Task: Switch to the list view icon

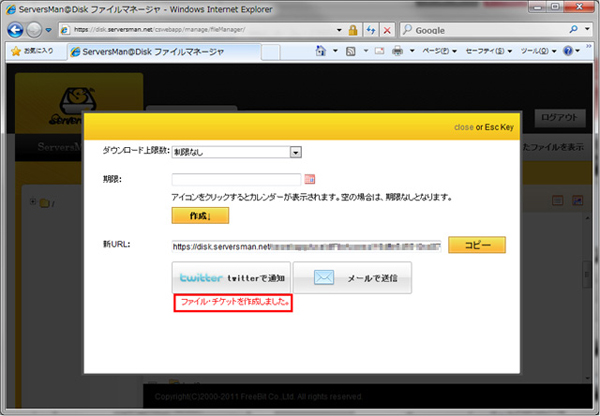Action: (x=558, y=200)
